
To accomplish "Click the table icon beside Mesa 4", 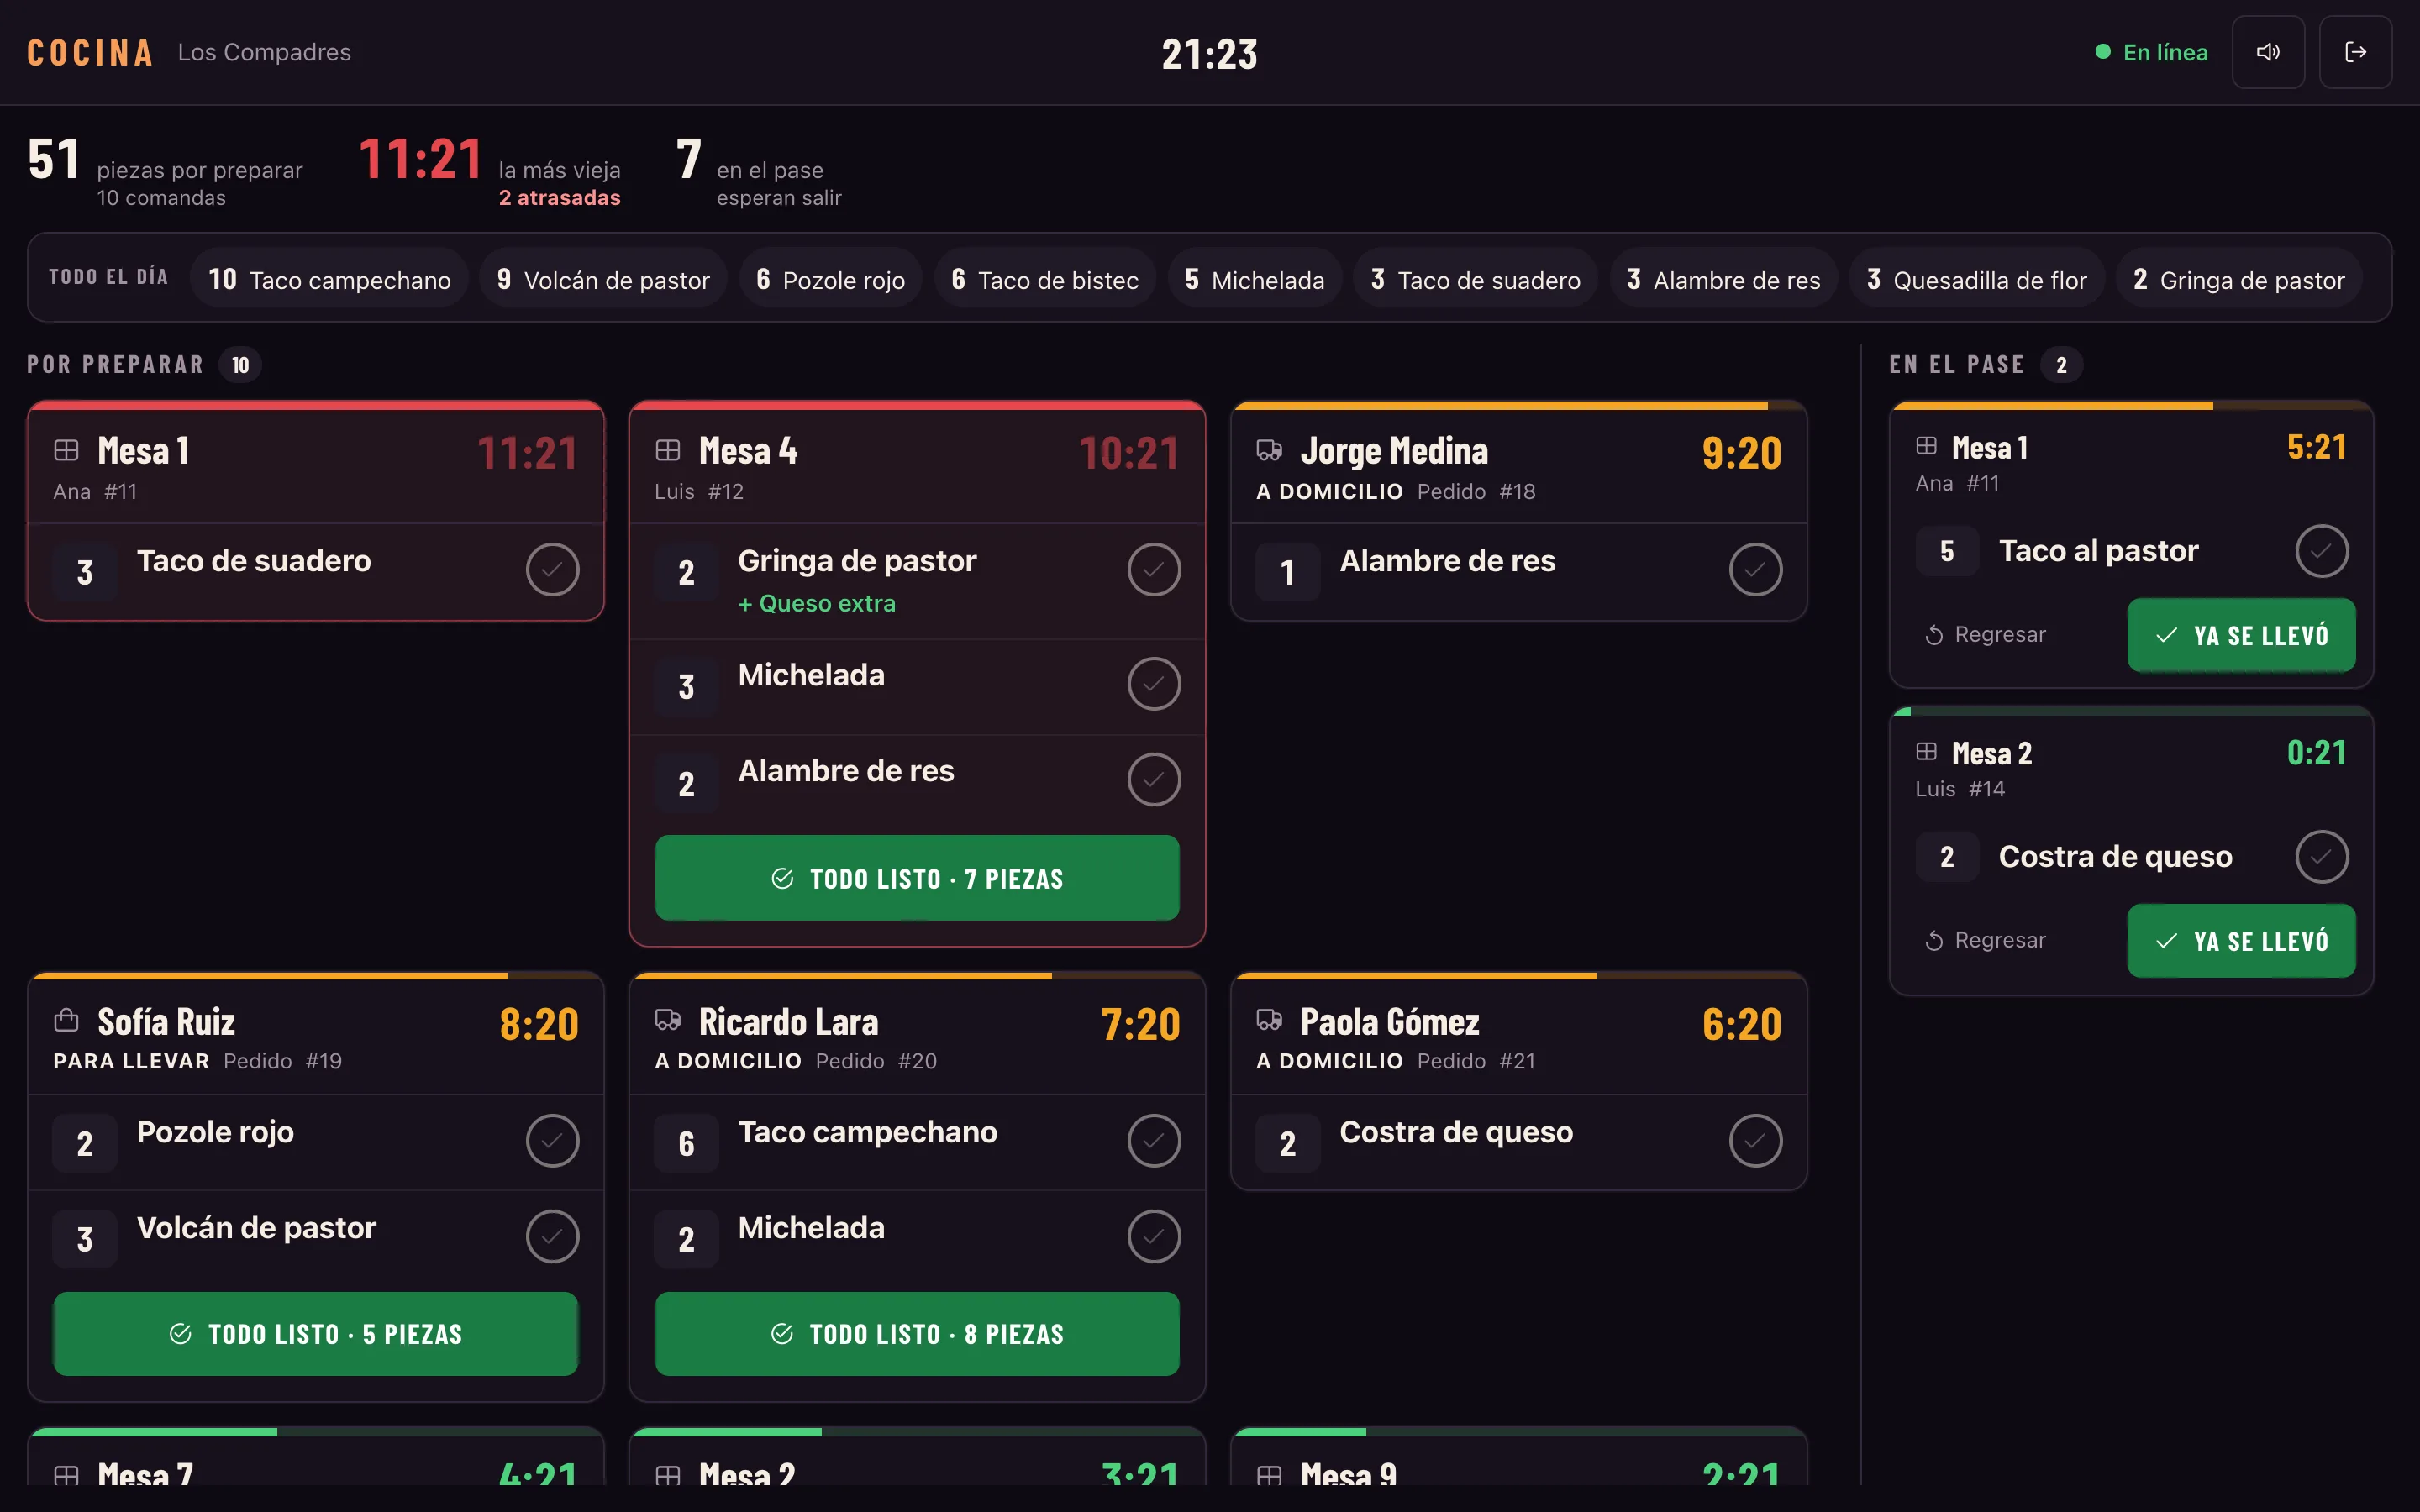I will click(x=667, y=450).
